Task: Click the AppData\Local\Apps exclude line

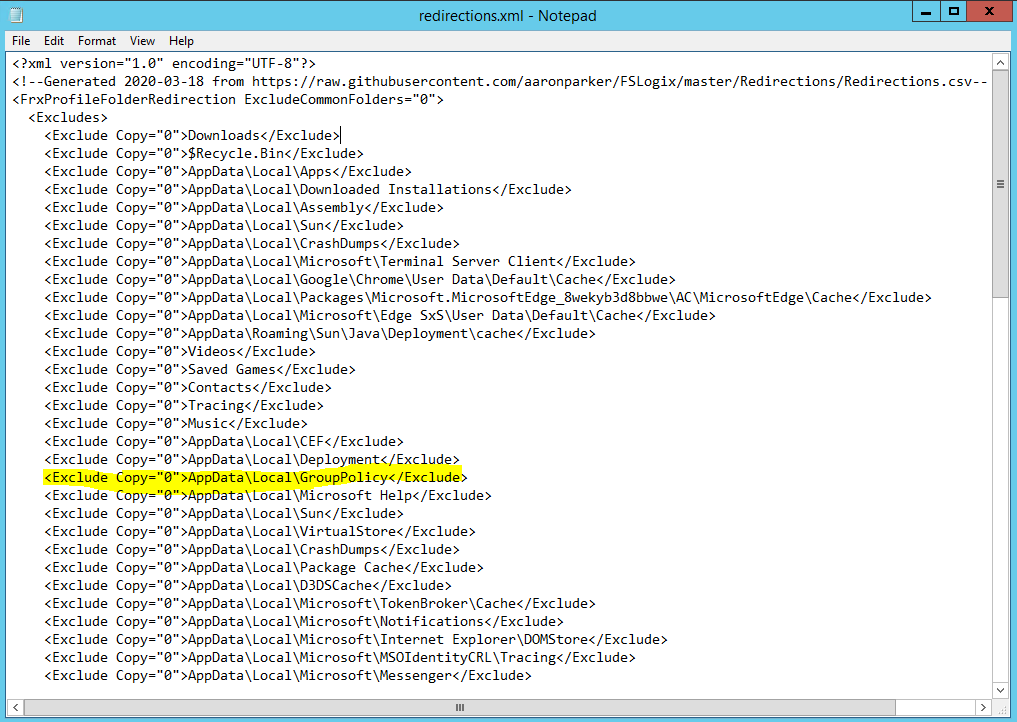Action: click(228, 172)
